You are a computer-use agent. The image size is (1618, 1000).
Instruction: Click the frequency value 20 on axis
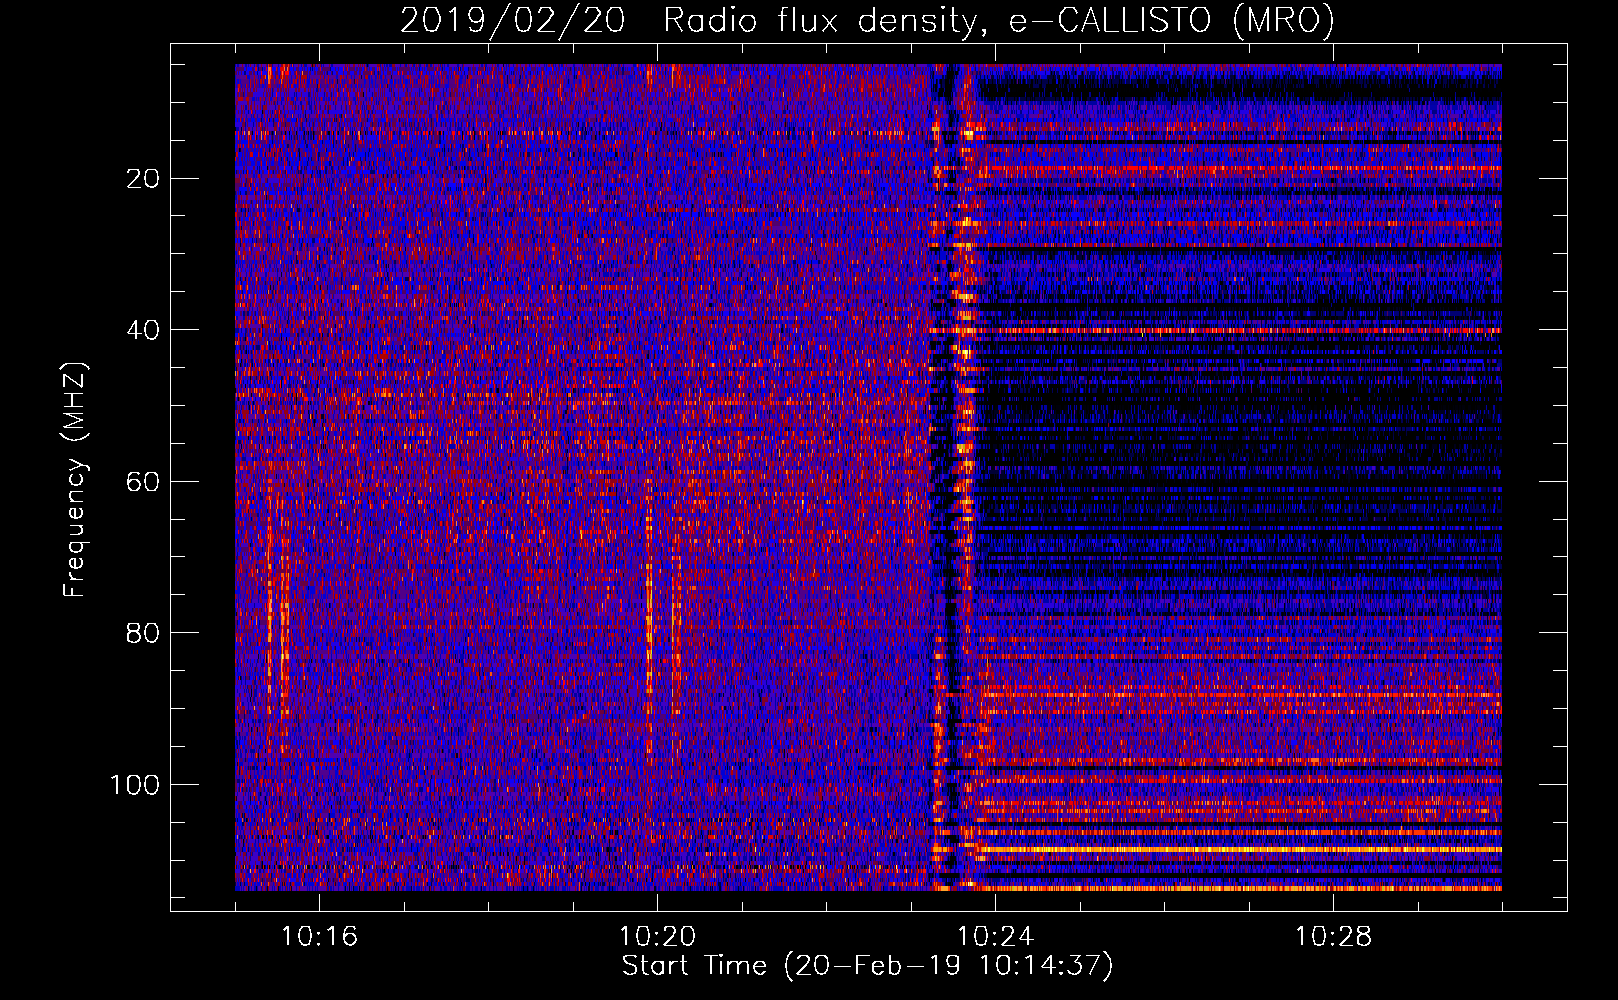point(143,179)
